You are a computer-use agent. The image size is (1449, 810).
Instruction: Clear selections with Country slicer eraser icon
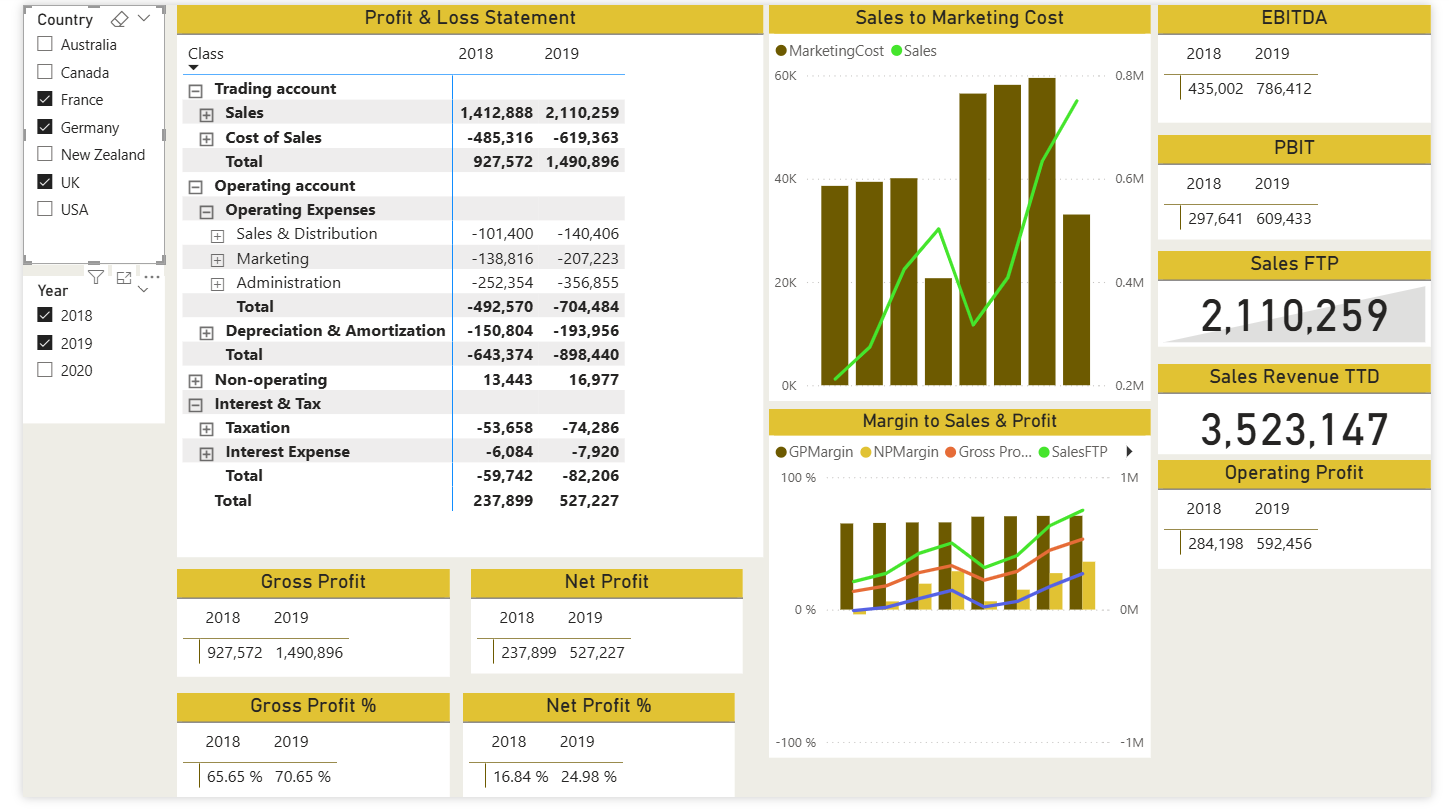[x=119, y=19]
